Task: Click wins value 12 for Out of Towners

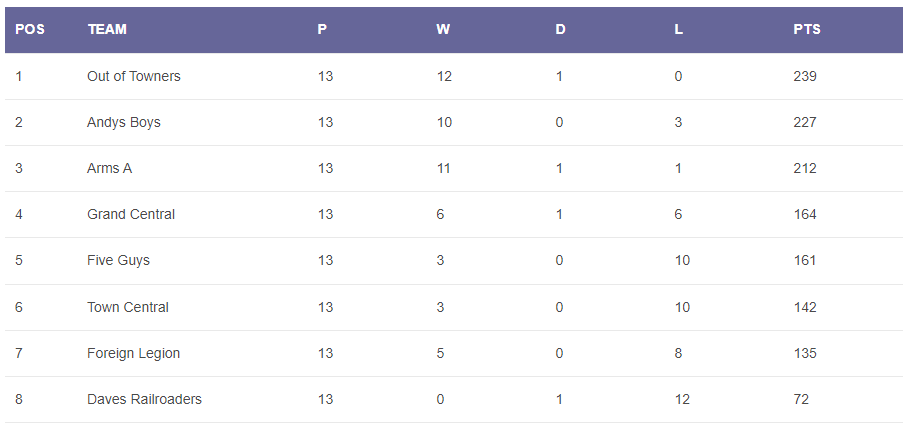Action: (x=445, y=76)
